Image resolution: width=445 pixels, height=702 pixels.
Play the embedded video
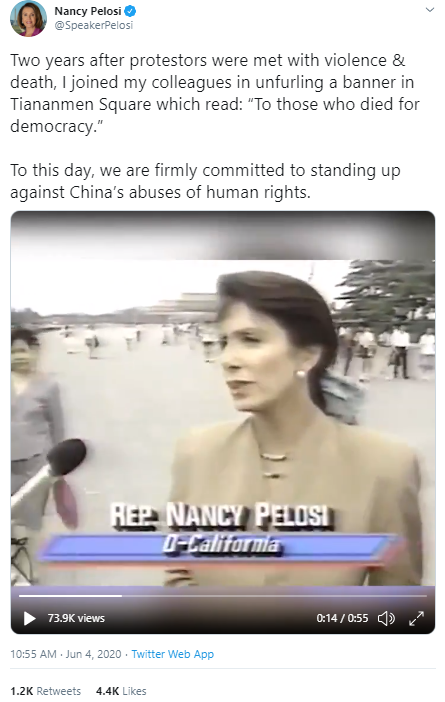pyautogui.click(x=30, y=618)
